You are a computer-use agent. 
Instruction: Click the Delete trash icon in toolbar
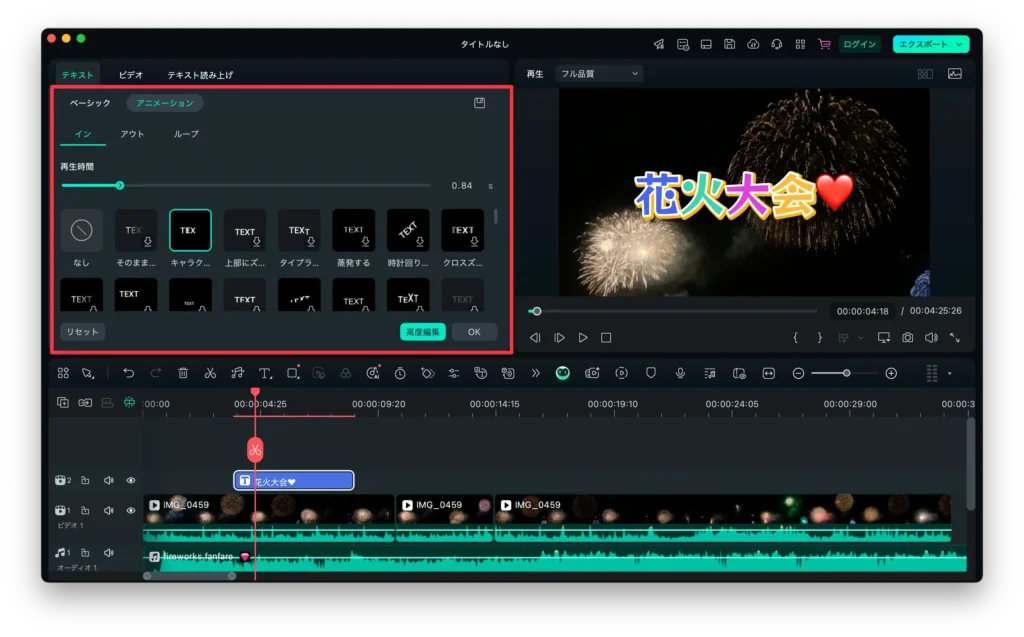tap(183, 373)
